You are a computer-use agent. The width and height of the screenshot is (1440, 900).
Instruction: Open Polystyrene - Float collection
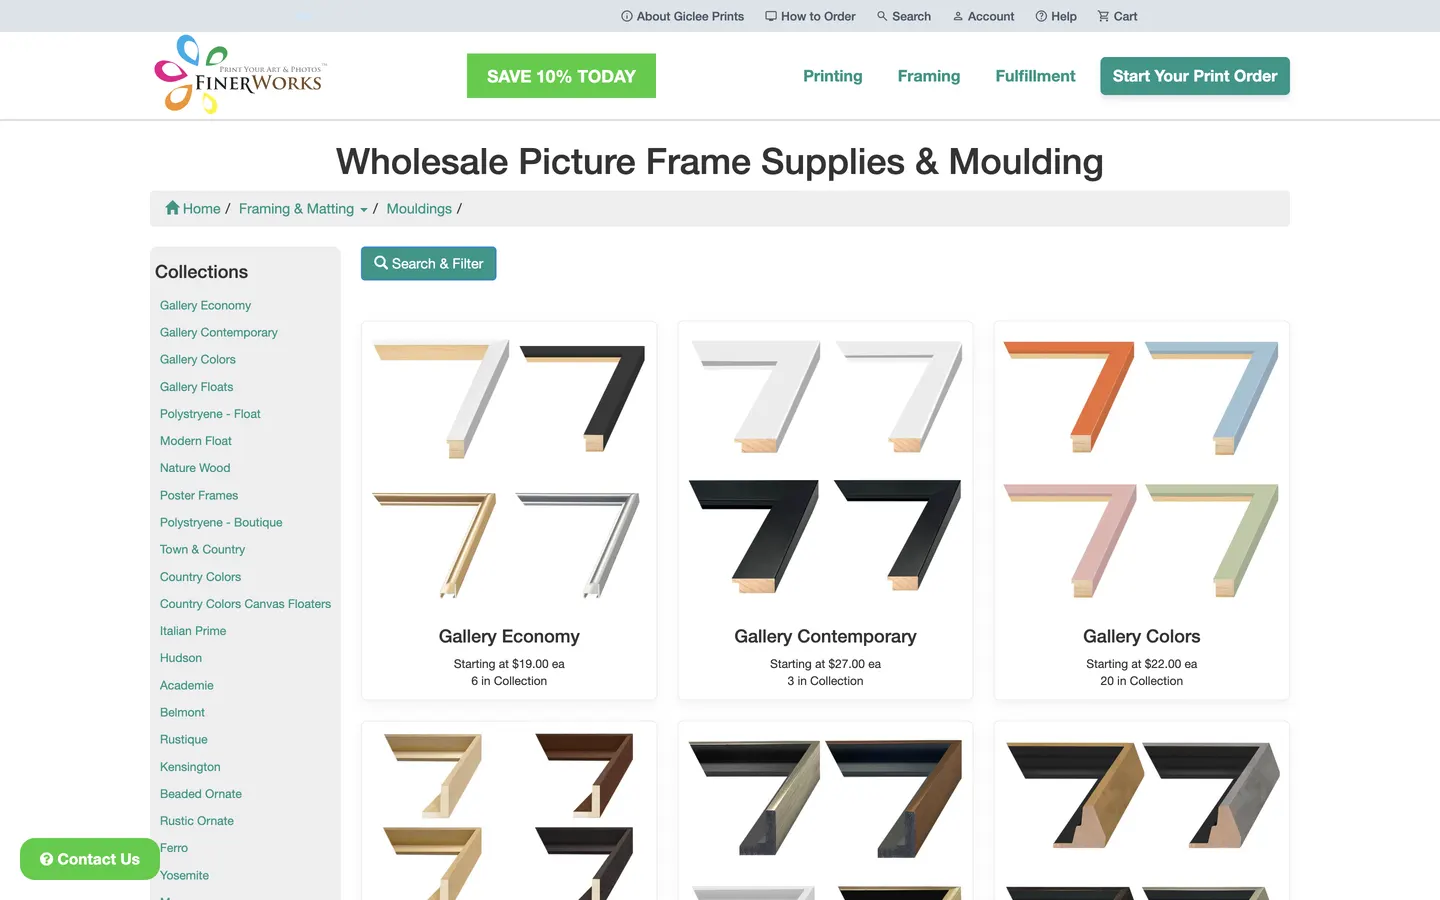coord(210,413)
